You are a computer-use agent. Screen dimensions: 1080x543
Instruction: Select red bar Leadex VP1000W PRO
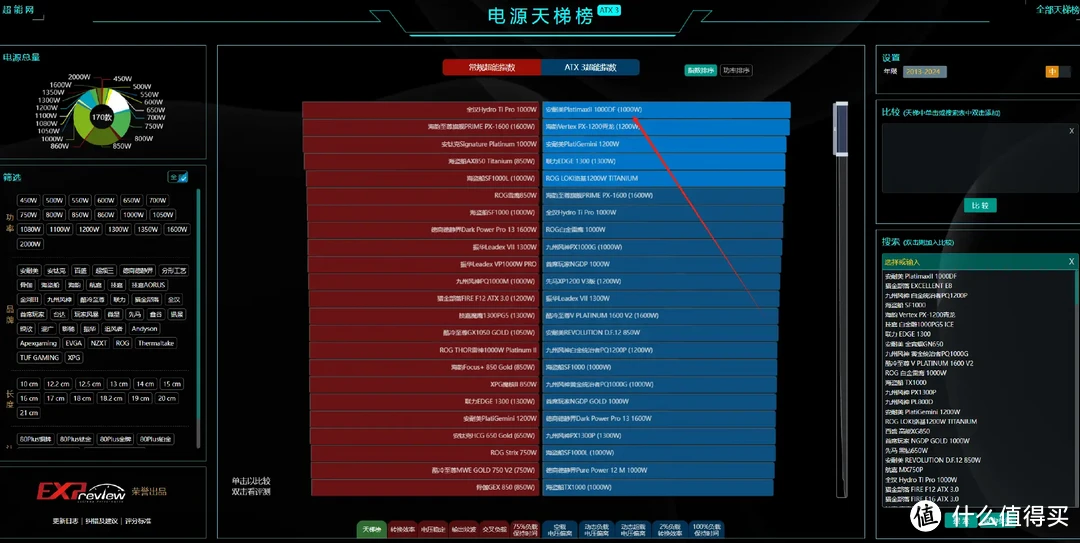(424, 264)
